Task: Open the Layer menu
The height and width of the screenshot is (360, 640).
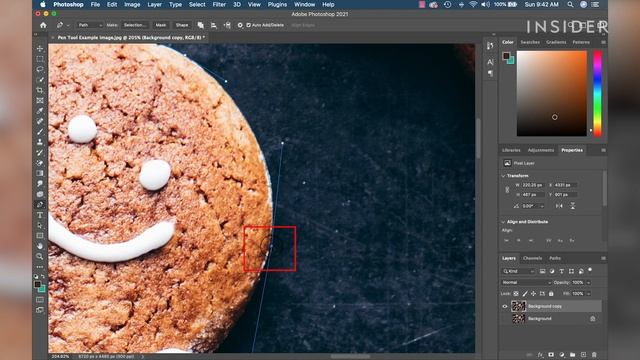Action: pyautogui.click(x=154, y=4)
